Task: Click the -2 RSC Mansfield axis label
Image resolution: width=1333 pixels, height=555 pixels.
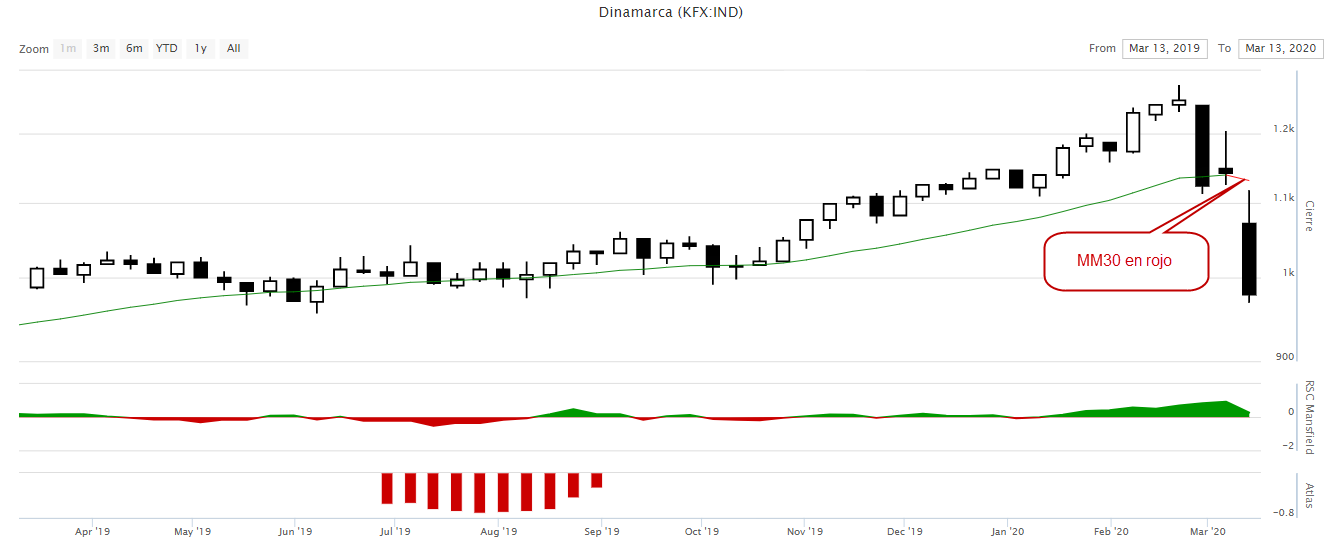Action: pyautogui.click(x=1288, y=445)
